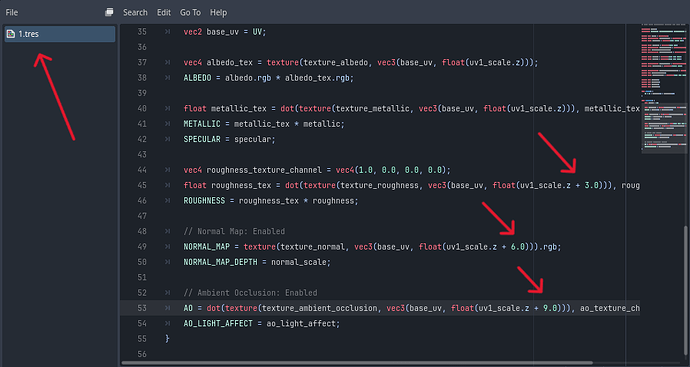
Task: Click the code minimap on the right
Action: coord(664,88)
